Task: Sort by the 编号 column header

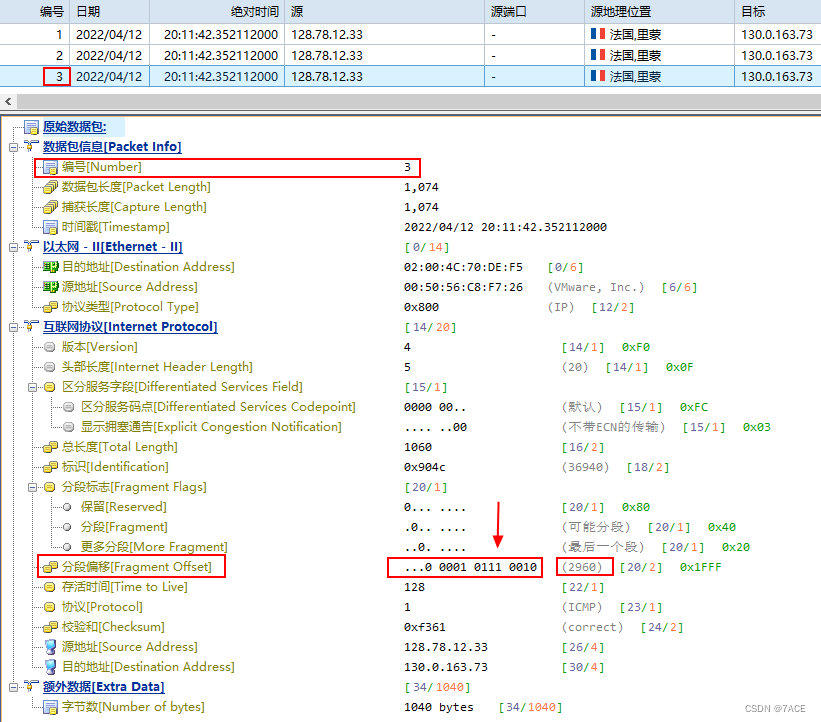Action: click(35, 12)
